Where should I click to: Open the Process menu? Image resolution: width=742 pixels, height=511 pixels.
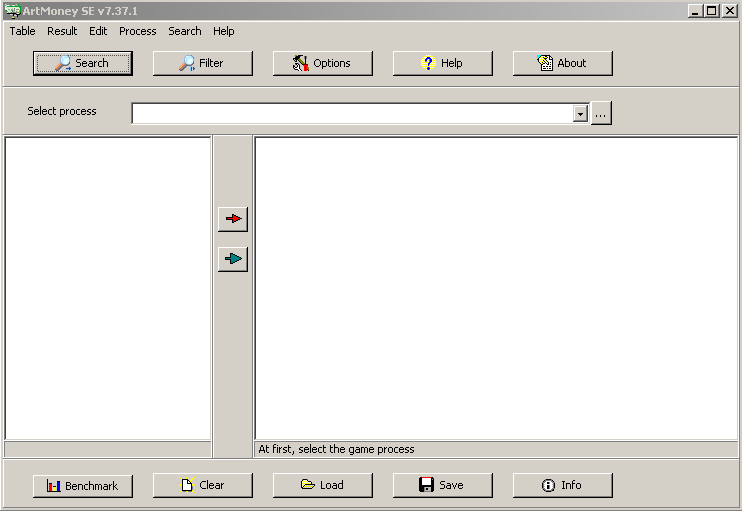137,31
